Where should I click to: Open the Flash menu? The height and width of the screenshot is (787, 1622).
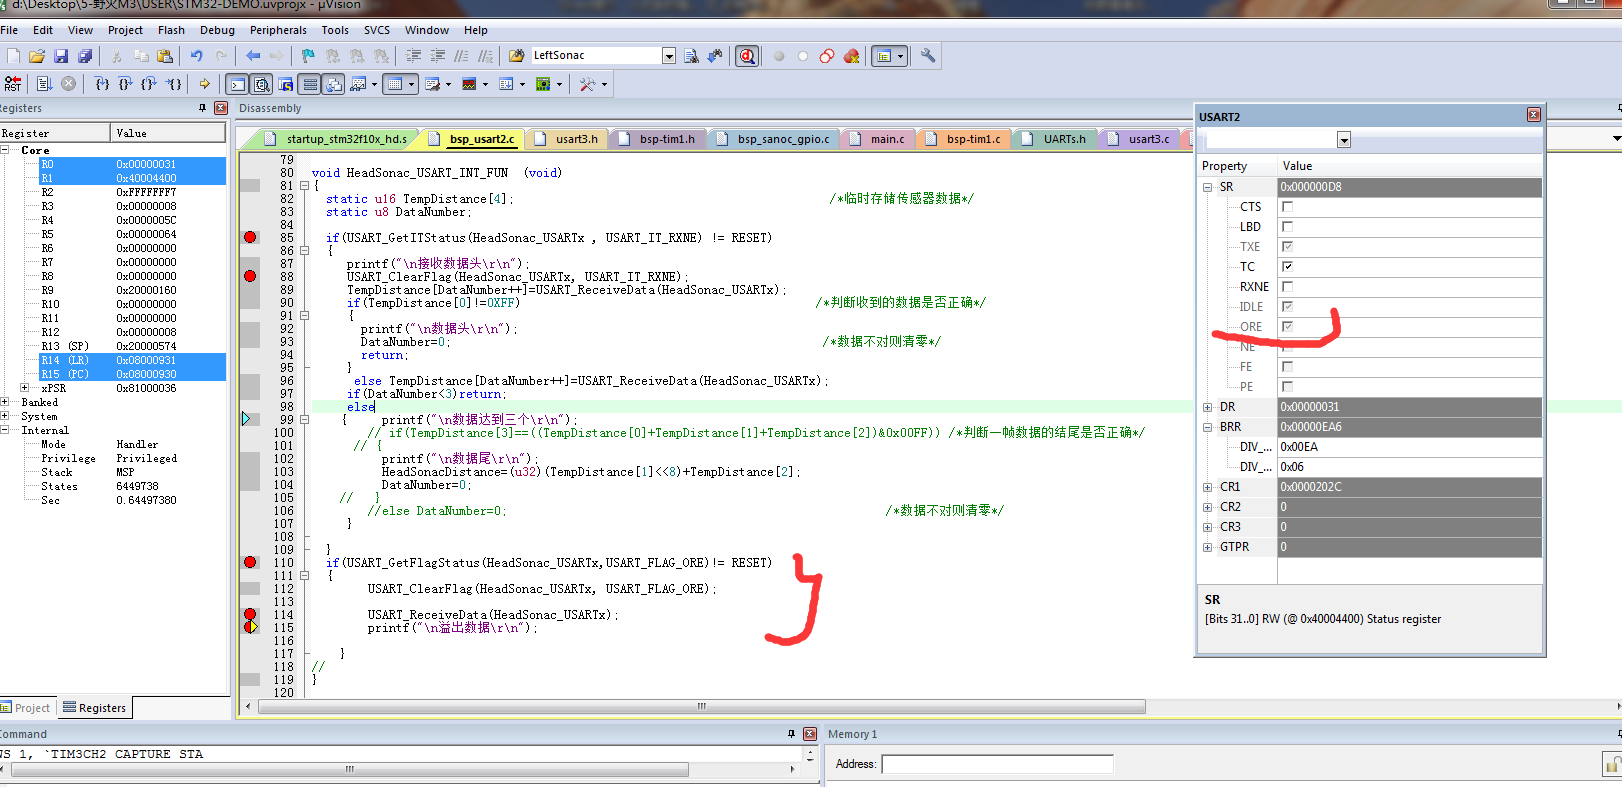(x=171, y=30)
